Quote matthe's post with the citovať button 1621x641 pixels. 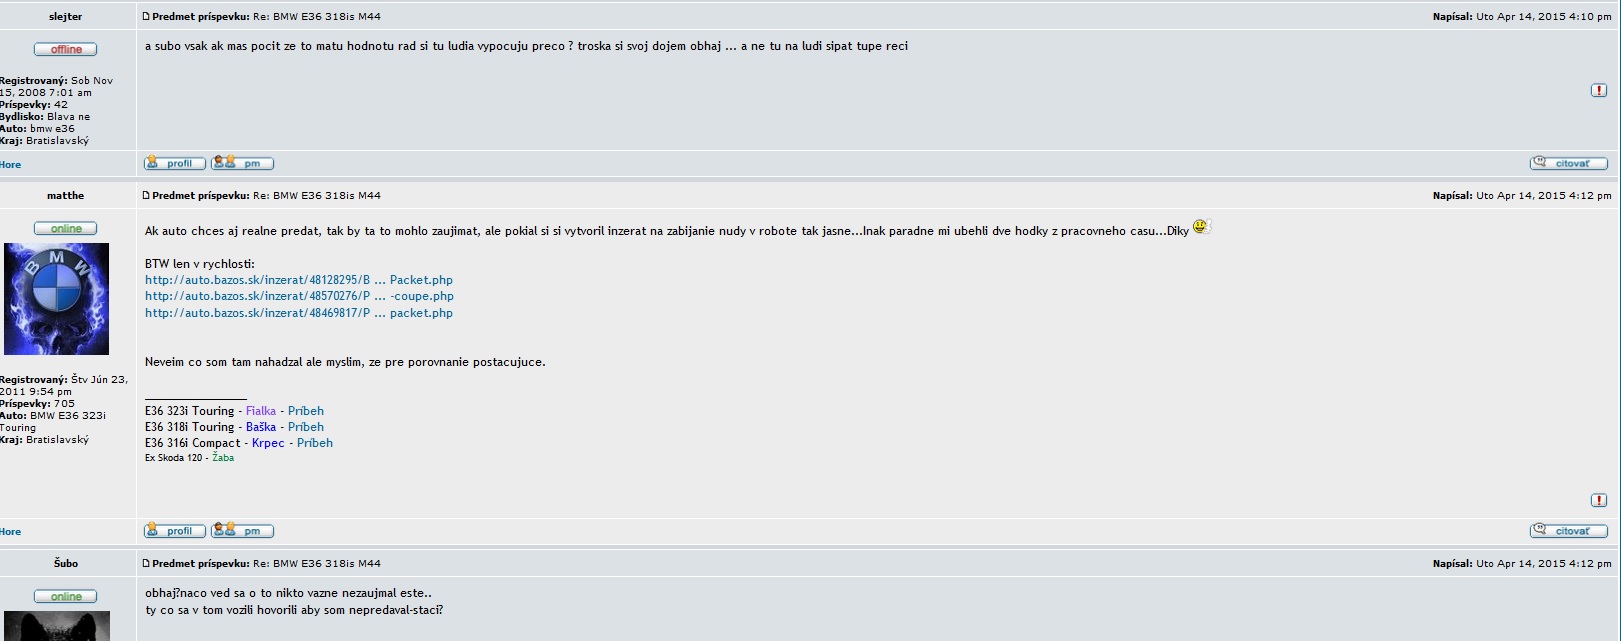(x=1568, y=531)
